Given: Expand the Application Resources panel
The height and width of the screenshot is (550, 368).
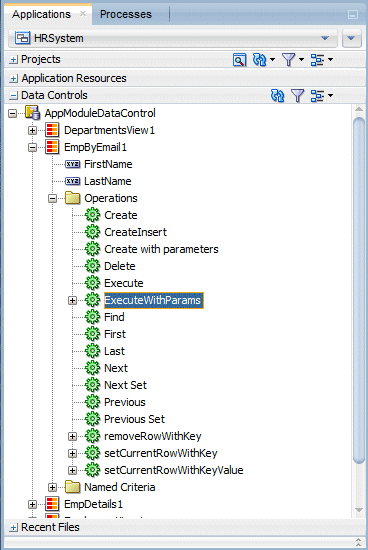Looking at the screenshot, I should tap(13, 78).
